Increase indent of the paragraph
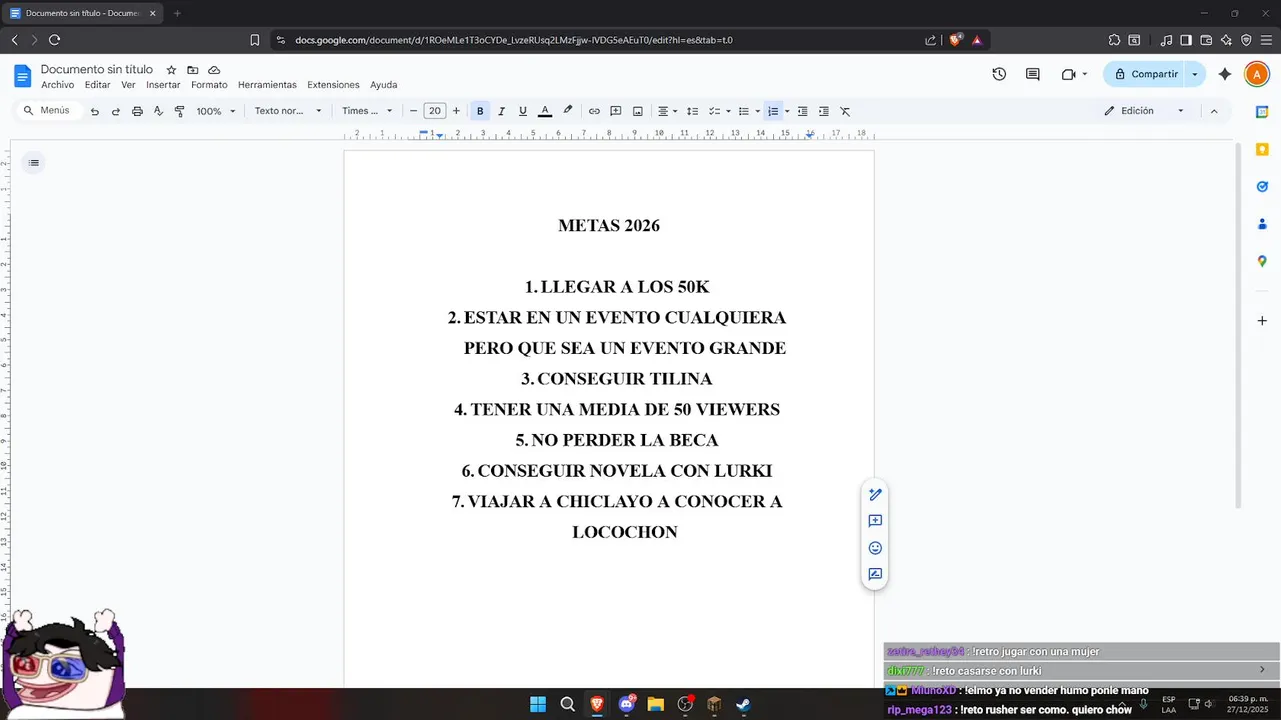Viewport: 1281px width, 720px height. (824, 111)
